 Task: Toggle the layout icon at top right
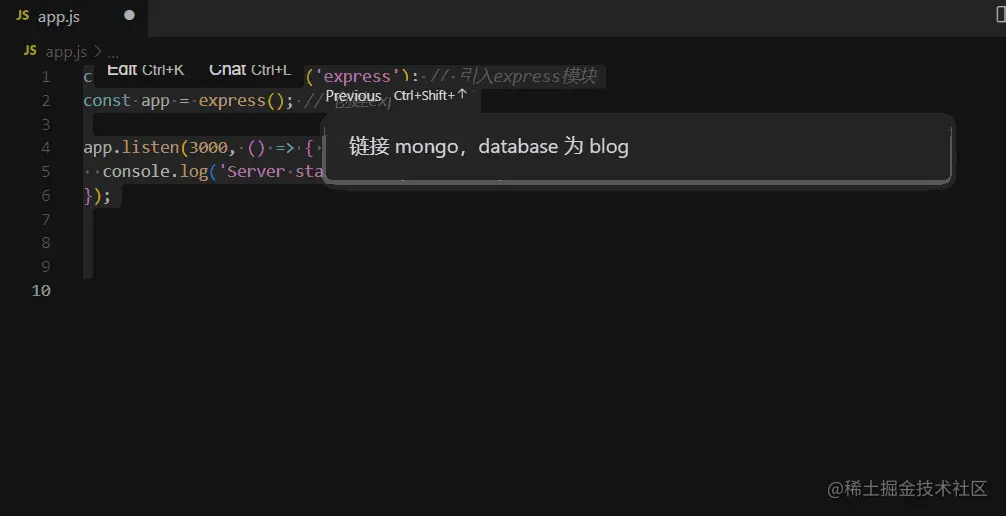pyautogui.click(x=1000, y=14)
